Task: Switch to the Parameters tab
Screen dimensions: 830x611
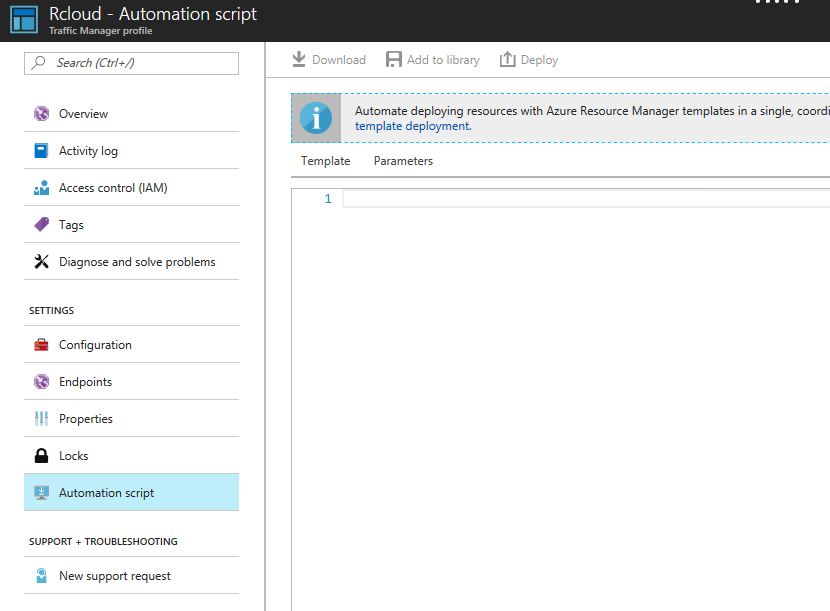Action: (x=403, y=161)
